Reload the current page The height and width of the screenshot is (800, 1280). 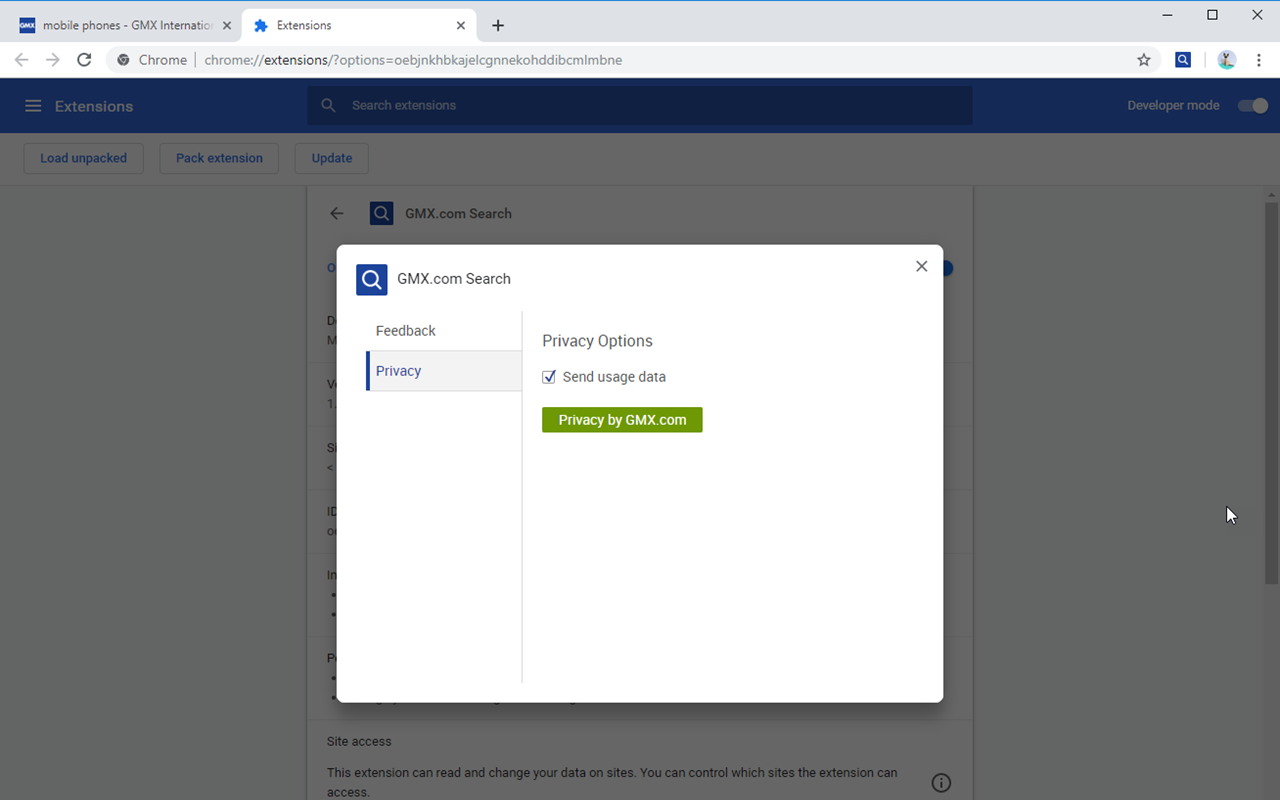pos(84,60)
